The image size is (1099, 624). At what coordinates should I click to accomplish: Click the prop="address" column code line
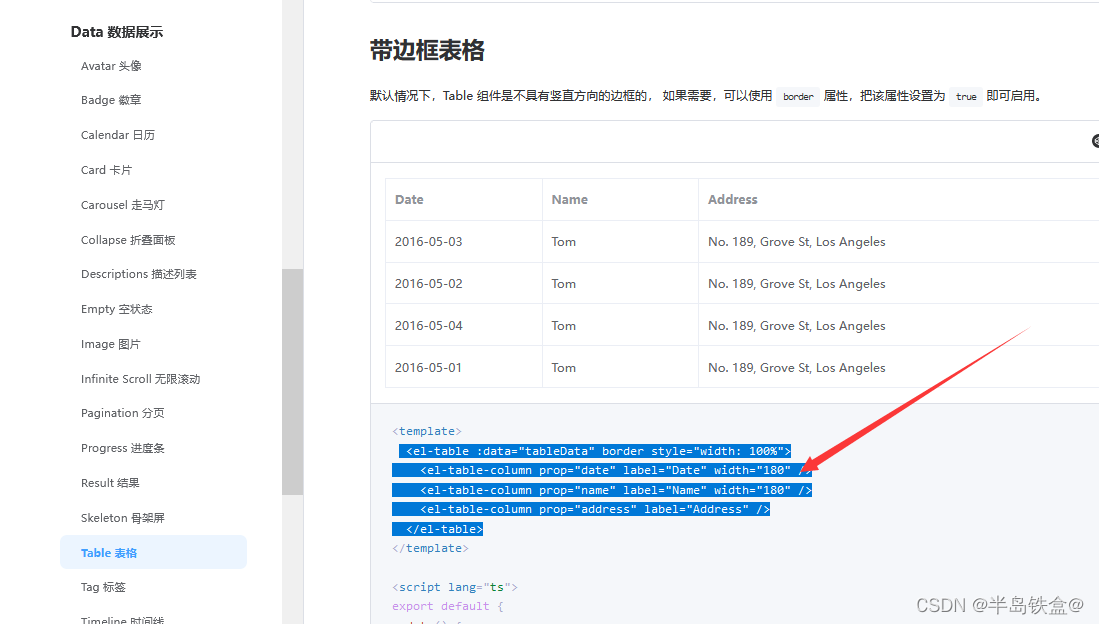click(581, 509)
